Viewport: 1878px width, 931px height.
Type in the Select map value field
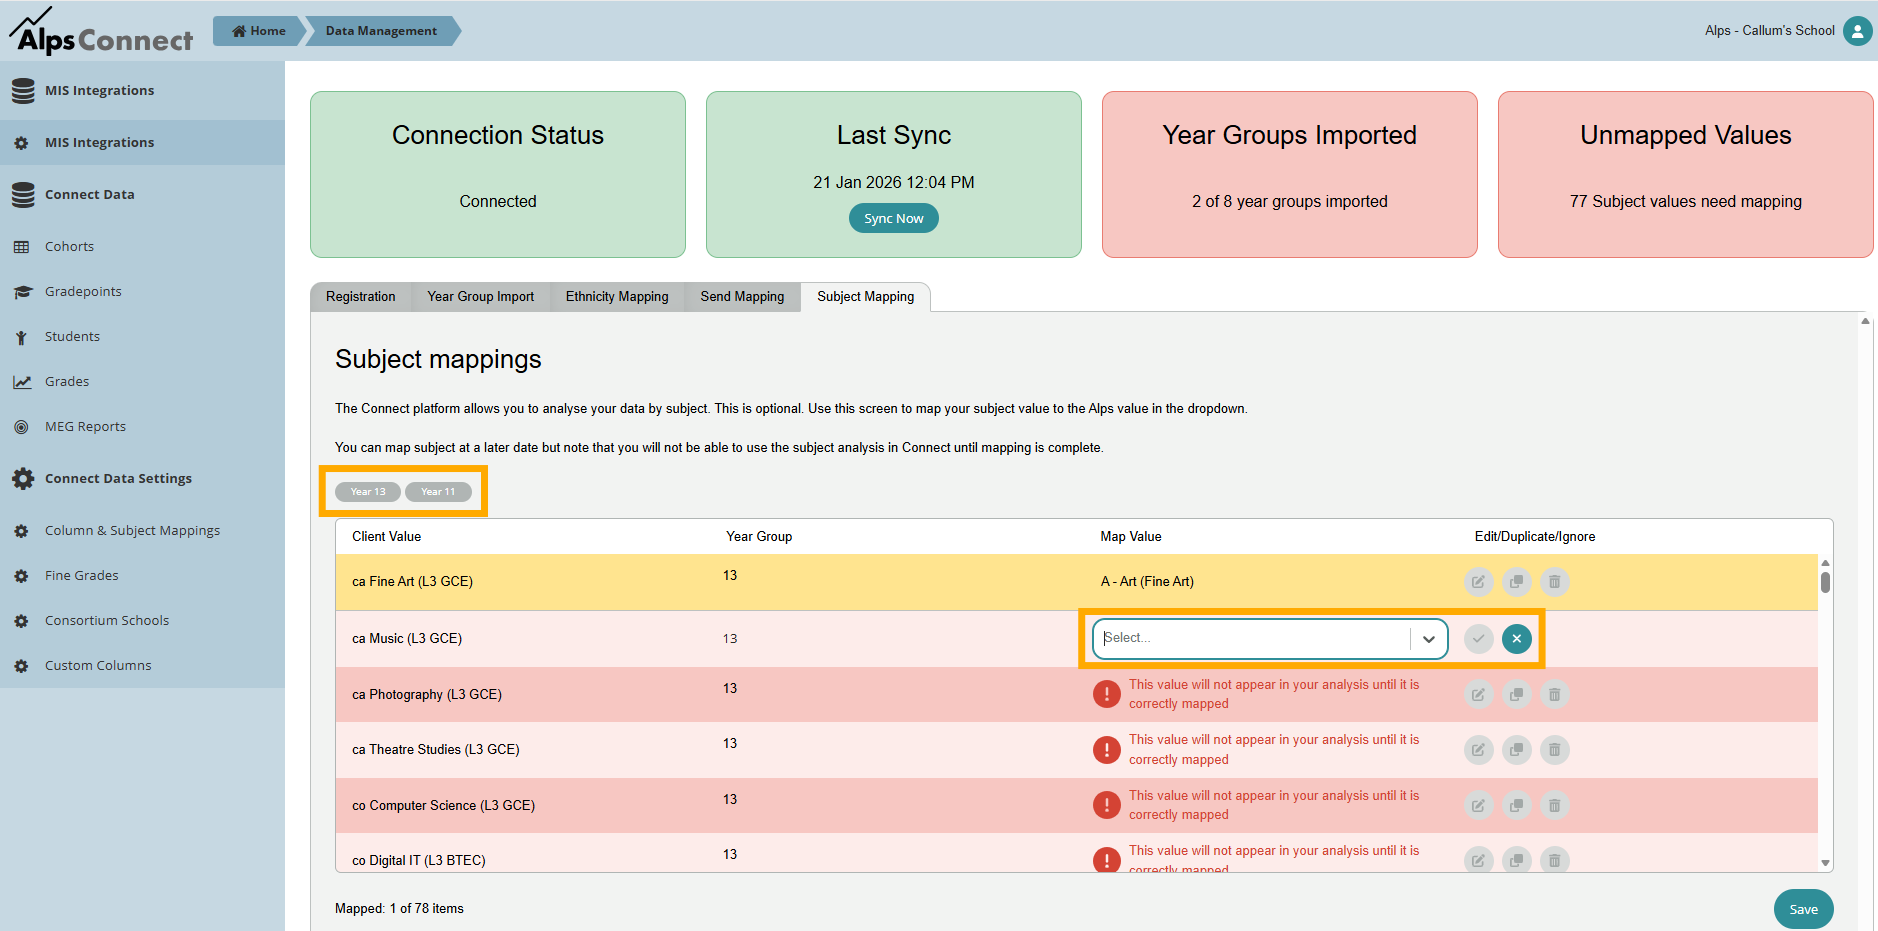(x=1252, y=638)
